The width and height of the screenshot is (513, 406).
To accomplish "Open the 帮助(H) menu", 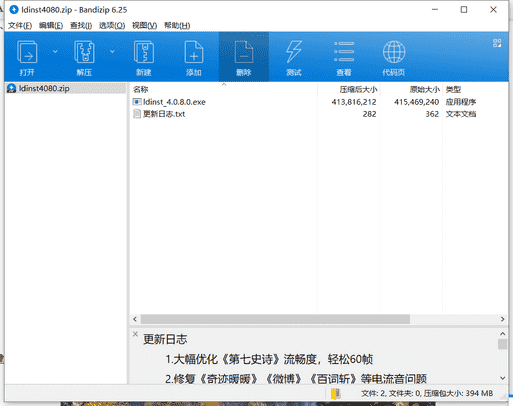I will (177, 26).
